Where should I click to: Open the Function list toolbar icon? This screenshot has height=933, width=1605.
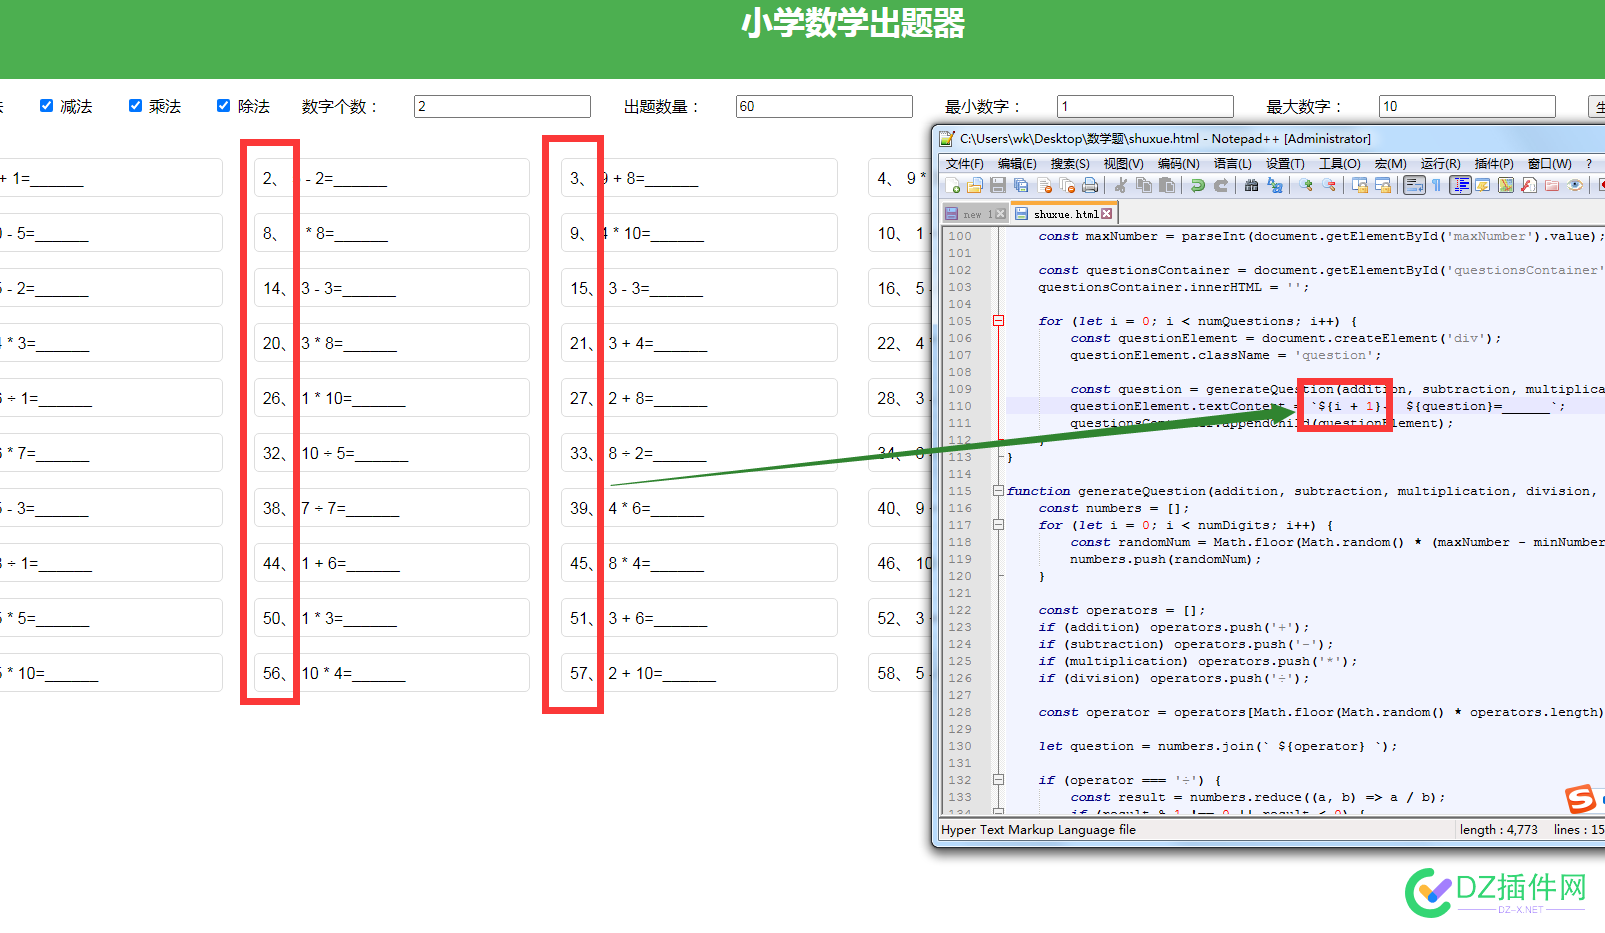[1528, 185]
